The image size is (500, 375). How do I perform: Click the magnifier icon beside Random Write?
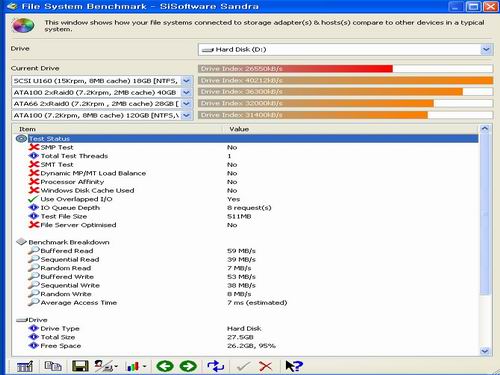pos(34,294)
